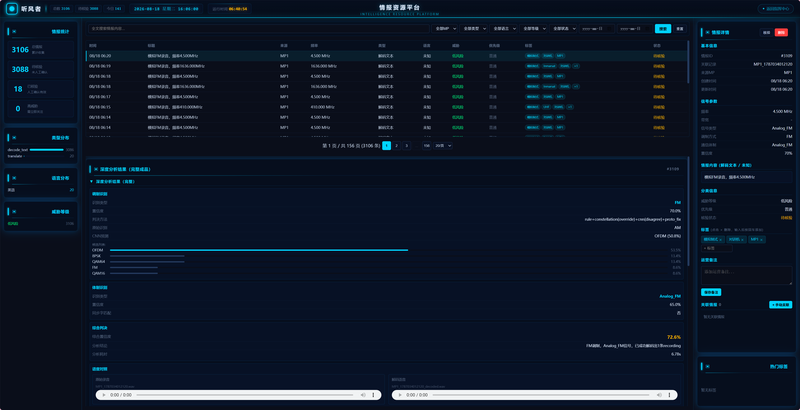Seek the decoded speech progress bar
800x410 pixels.
[x=542, y=395]
